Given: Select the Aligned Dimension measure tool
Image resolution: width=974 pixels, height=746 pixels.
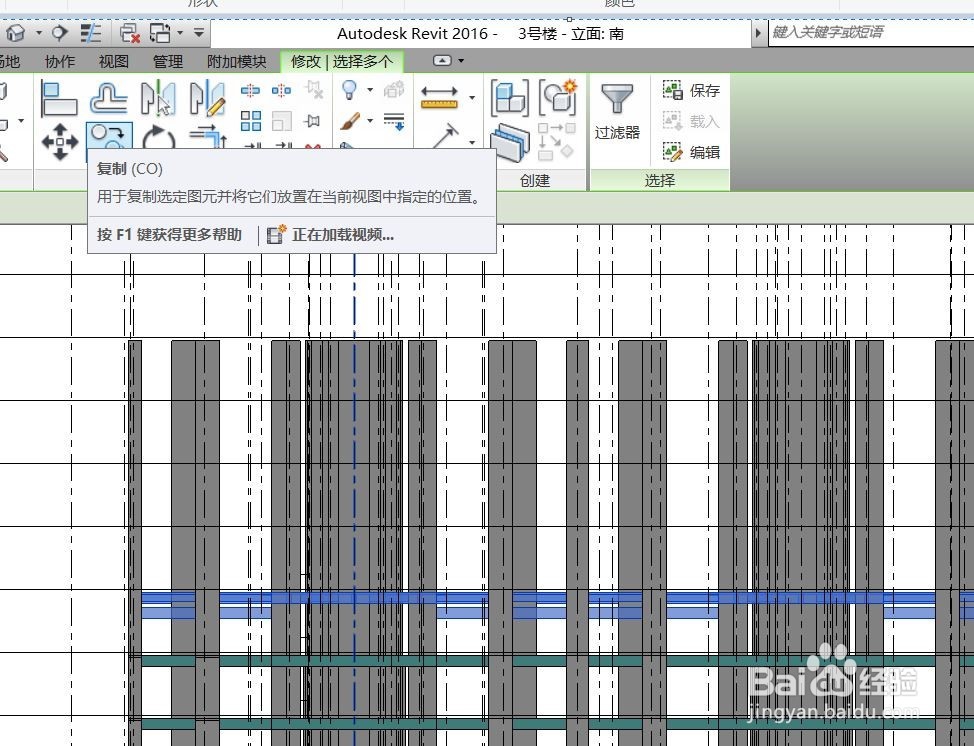Looking at the screenshot, I should (439, 97).
